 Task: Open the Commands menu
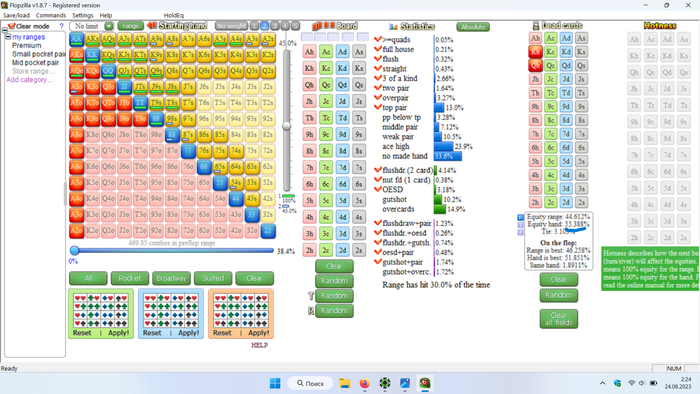(x=50, y=15)
